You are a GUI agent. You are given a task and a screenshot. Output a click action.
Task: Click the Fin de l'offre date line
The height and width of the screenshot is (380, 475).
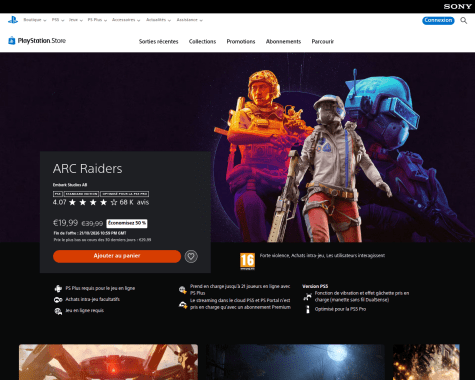pyautogui.click(x=90, y=233)
